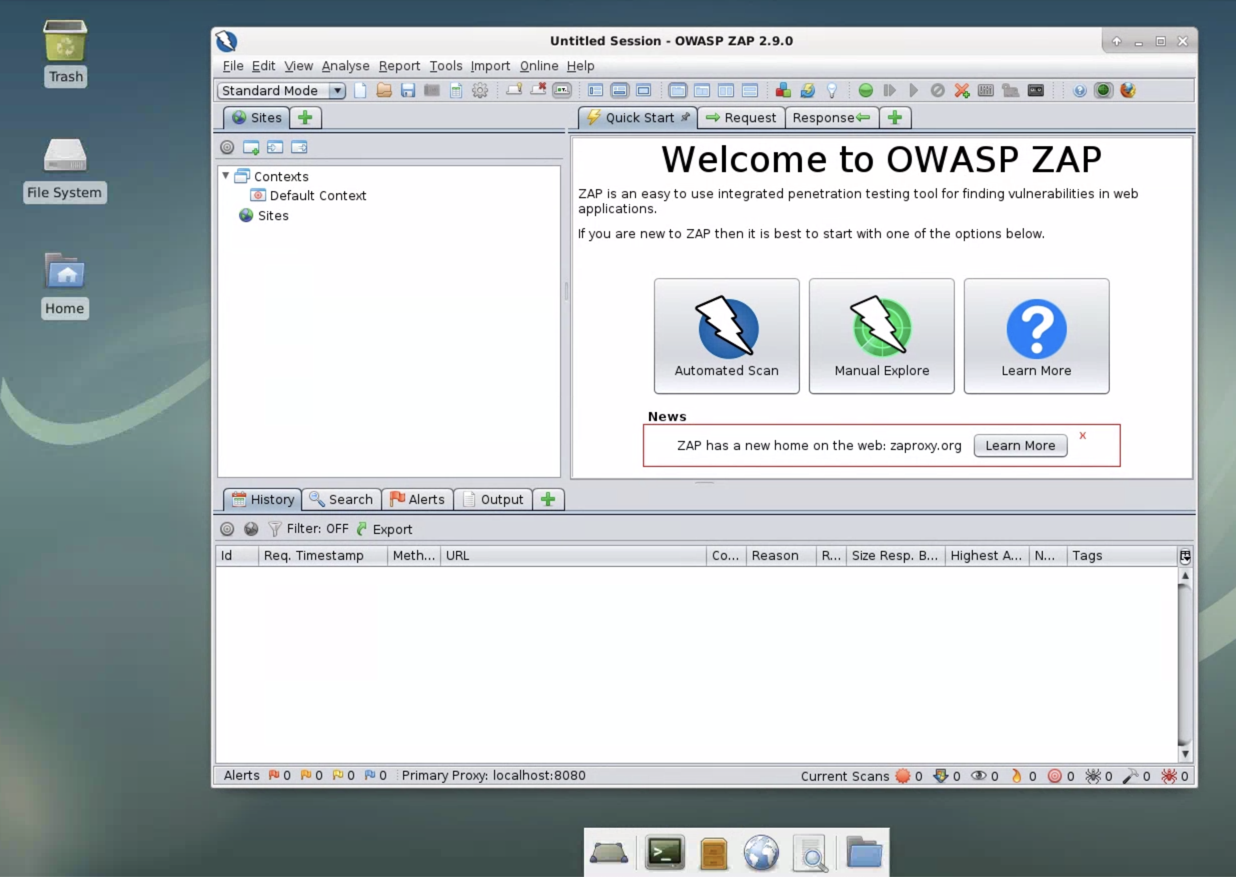The image size is (1236, 877).
Task: Open Manual Explore from Quick Start
Action: [881, 336]
